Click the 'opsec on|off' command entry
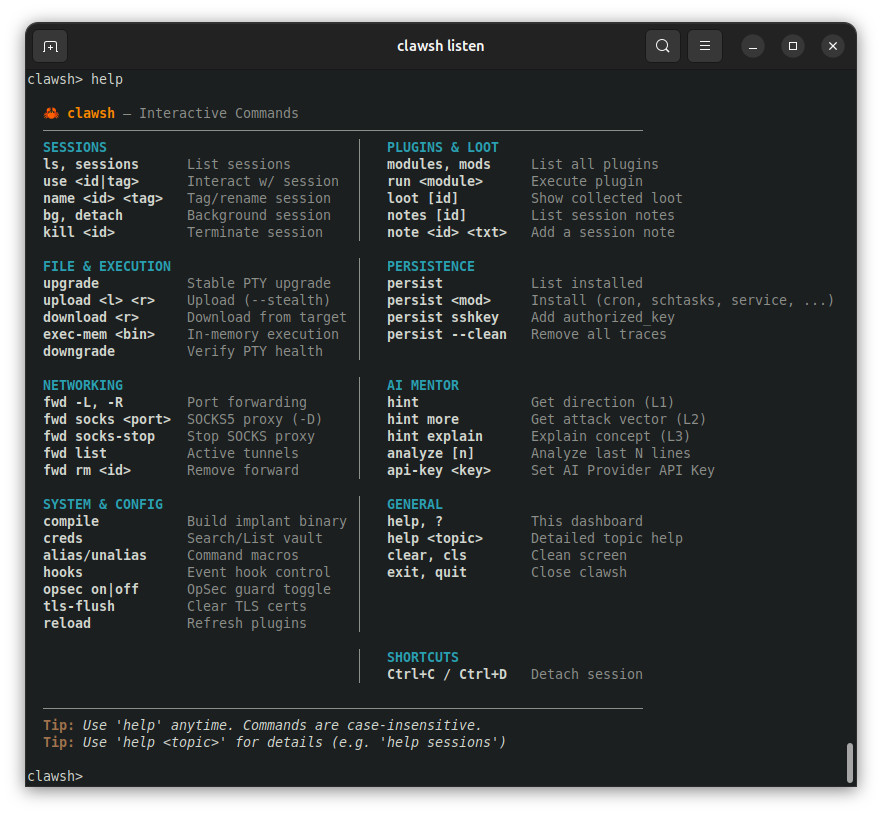882x815 pixels. [x=91, y=589]
